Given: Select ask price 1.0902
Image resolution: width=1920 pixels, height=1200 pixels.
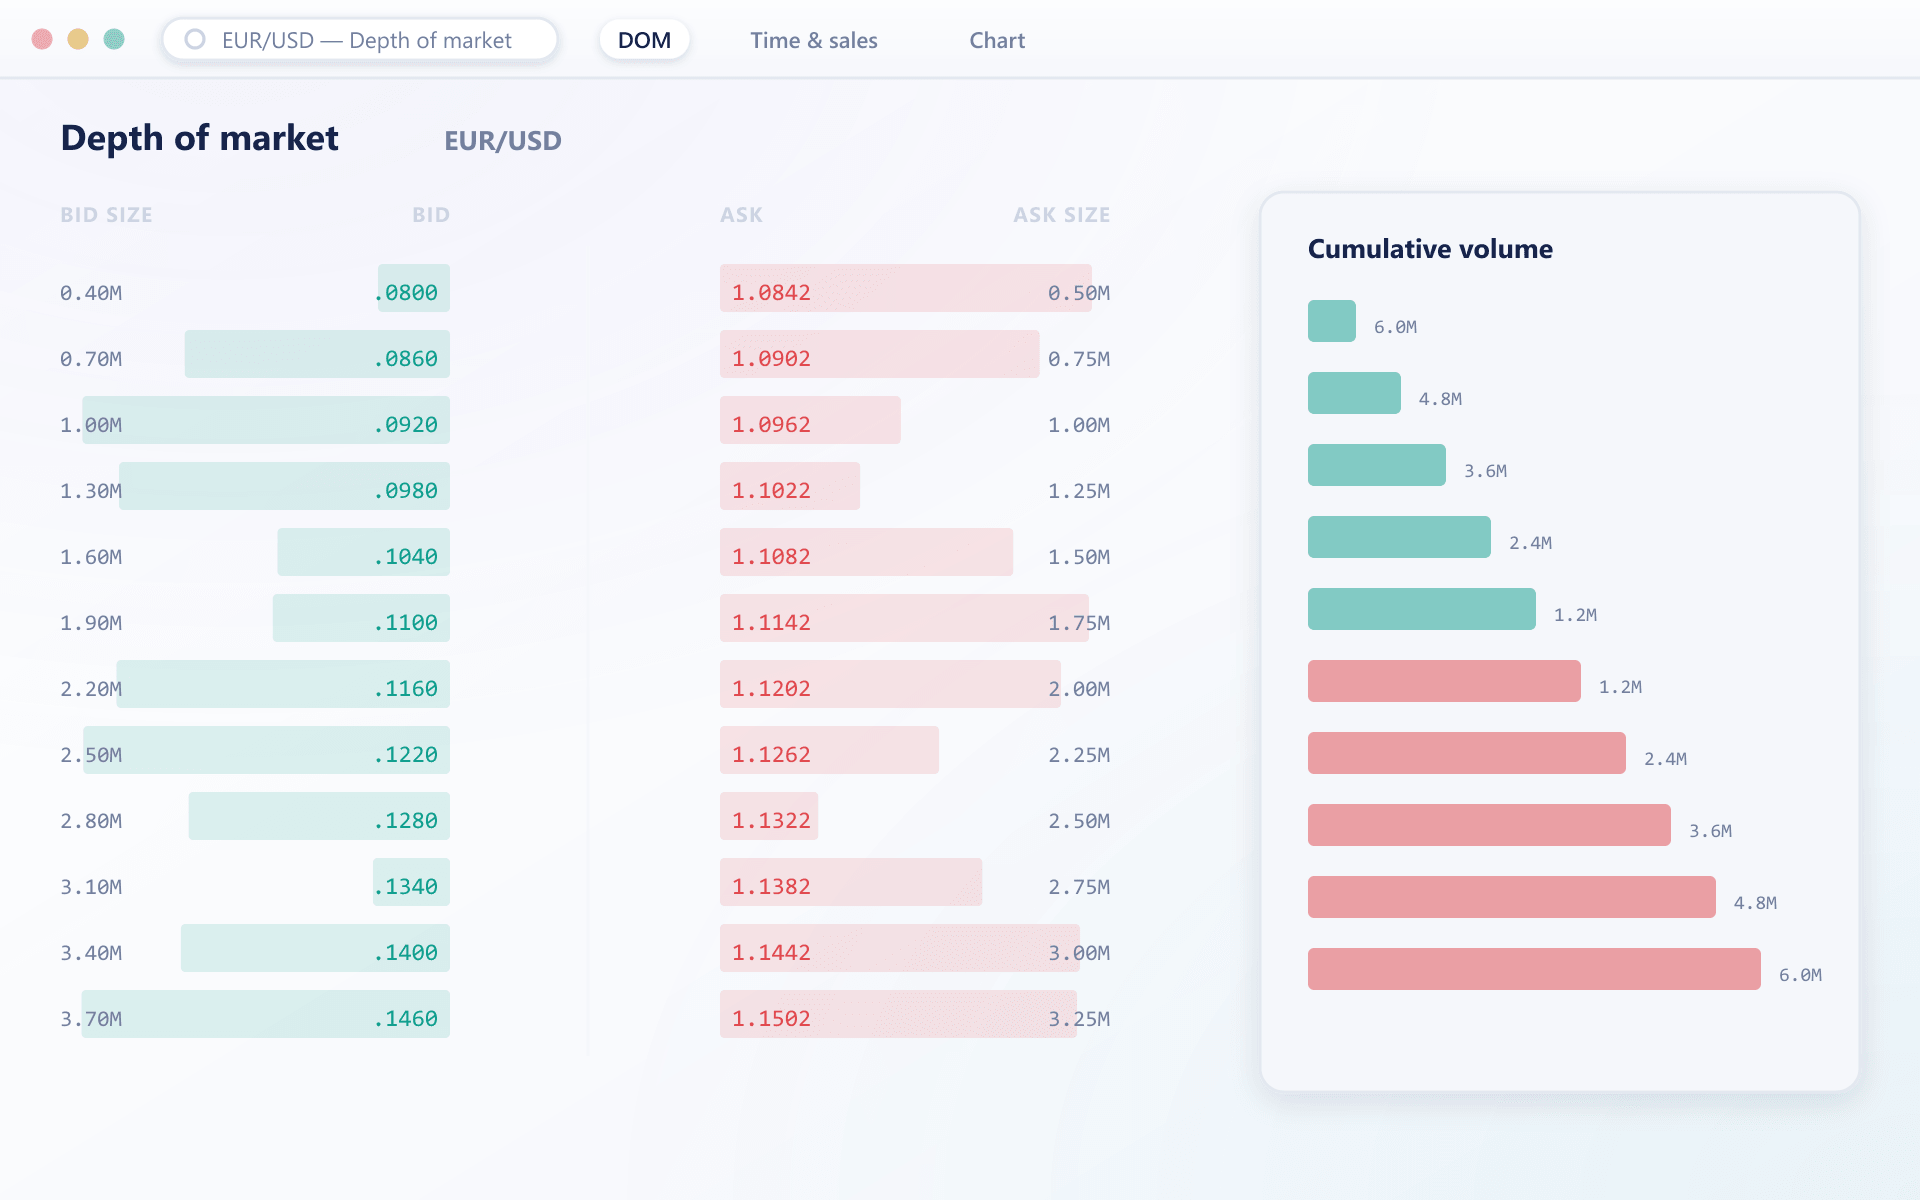Looking at the screenshot, I should tap(771, 359).
